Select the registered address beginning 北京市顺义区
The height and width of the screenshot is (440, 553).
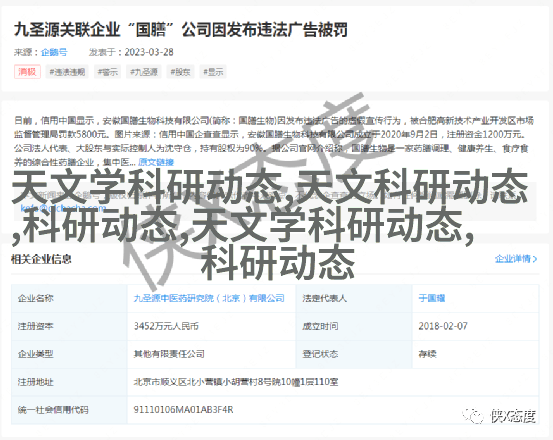click(x=236, y=382)
